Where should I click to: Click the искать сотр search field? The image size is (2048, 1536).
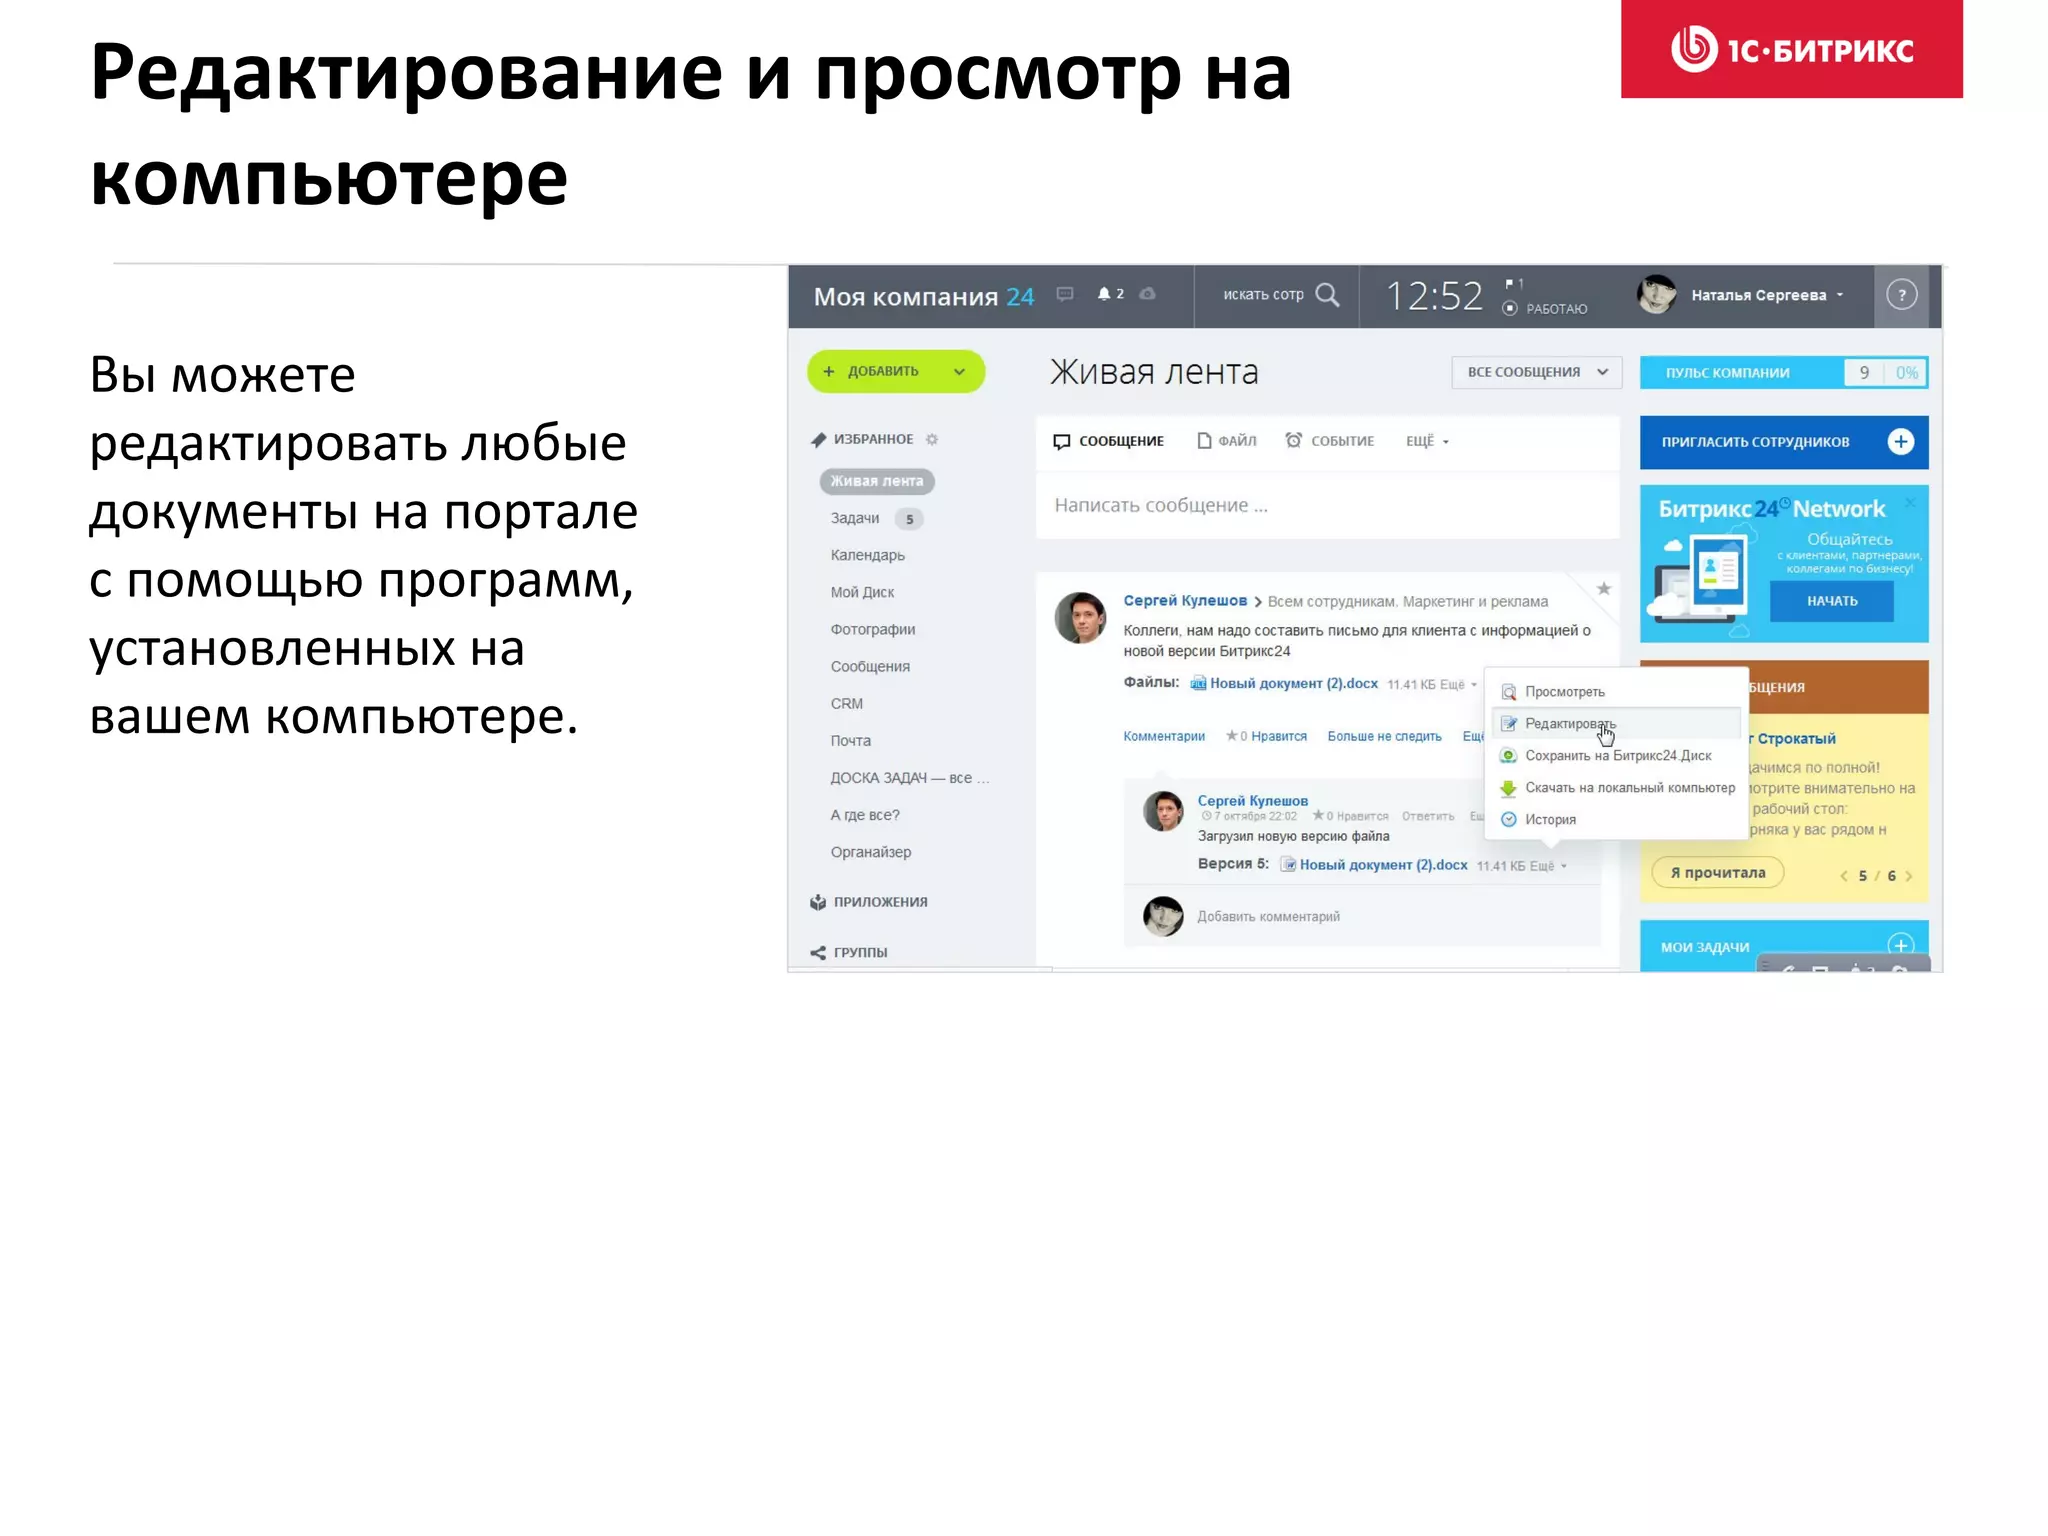(1263, 295)
